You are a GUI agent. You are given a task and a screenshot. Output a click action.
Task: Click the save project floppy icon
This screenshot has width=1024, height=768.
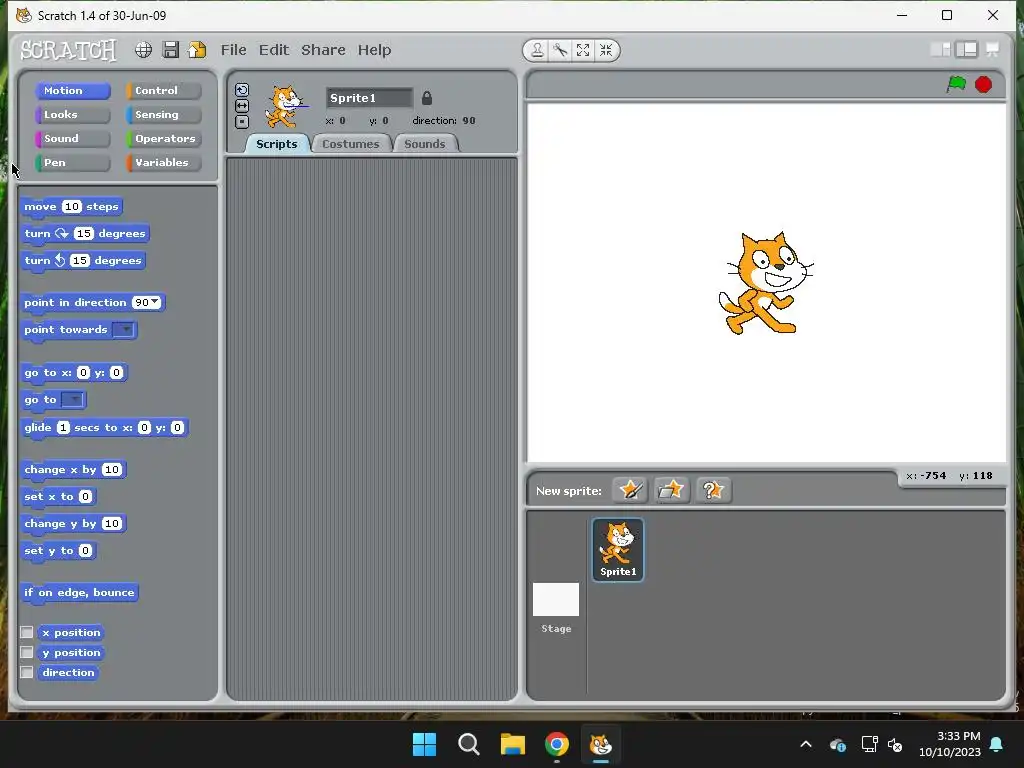[x=170, y=50]
